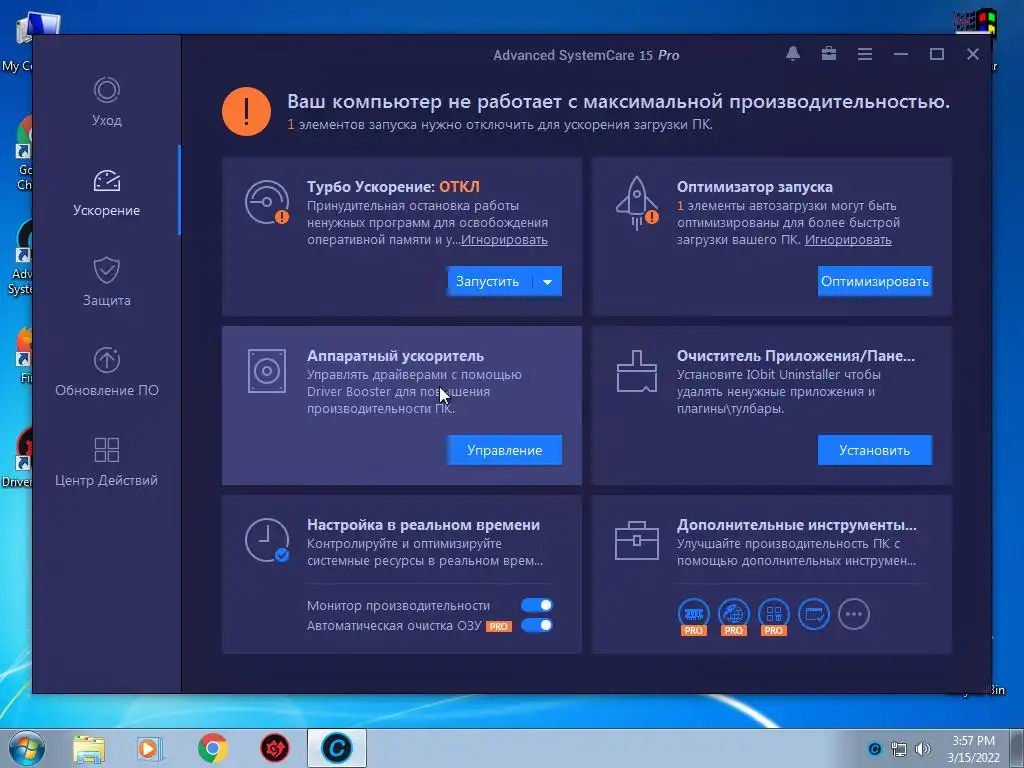Ignore the Turbo Boost warning link

click(504, 240)
